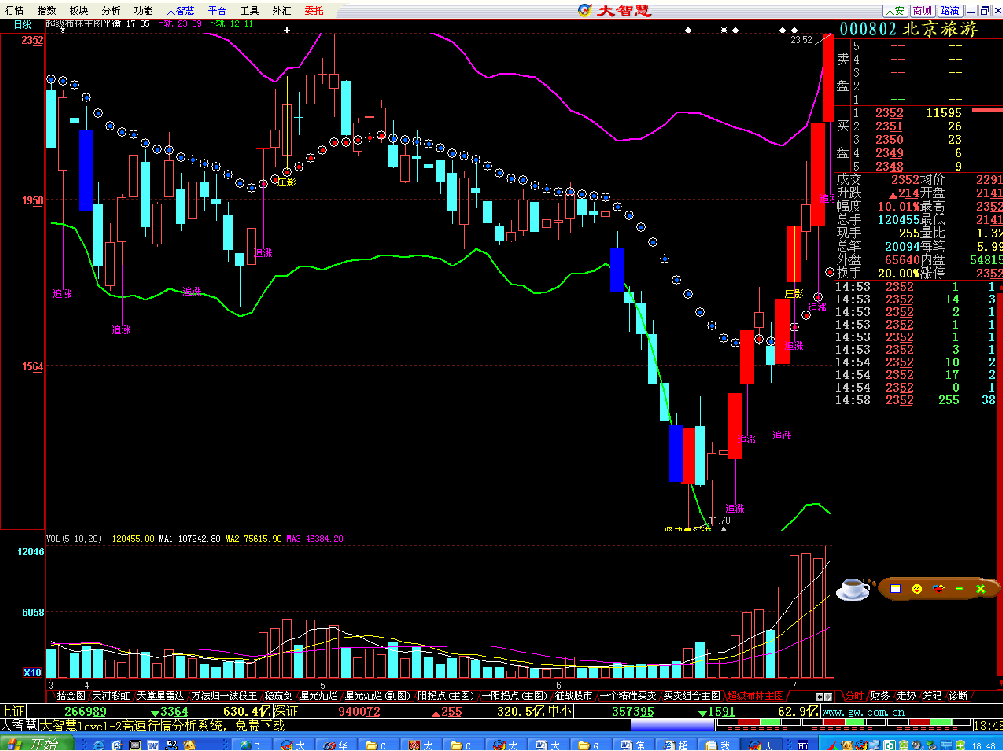The height and width of the screenshot is (751, 1003).
Task: Open the www.gw.com.cn link
Action: 863,711
